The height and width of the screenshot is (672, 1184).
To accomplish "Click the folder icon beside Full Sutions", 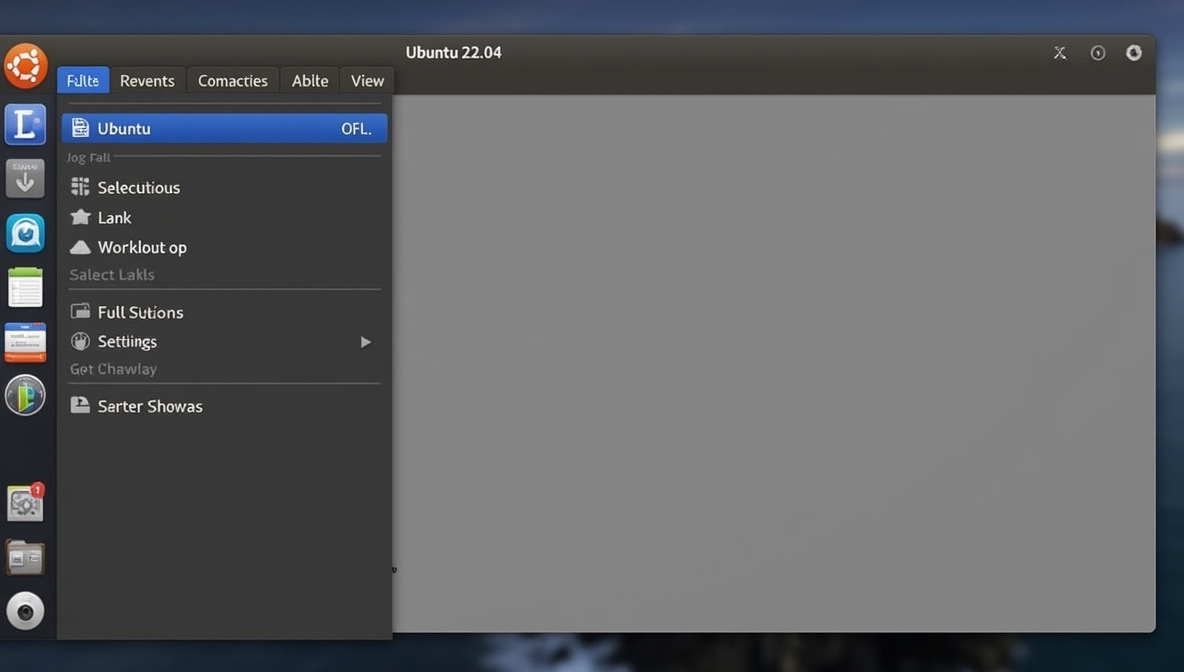I will (80, 311).
